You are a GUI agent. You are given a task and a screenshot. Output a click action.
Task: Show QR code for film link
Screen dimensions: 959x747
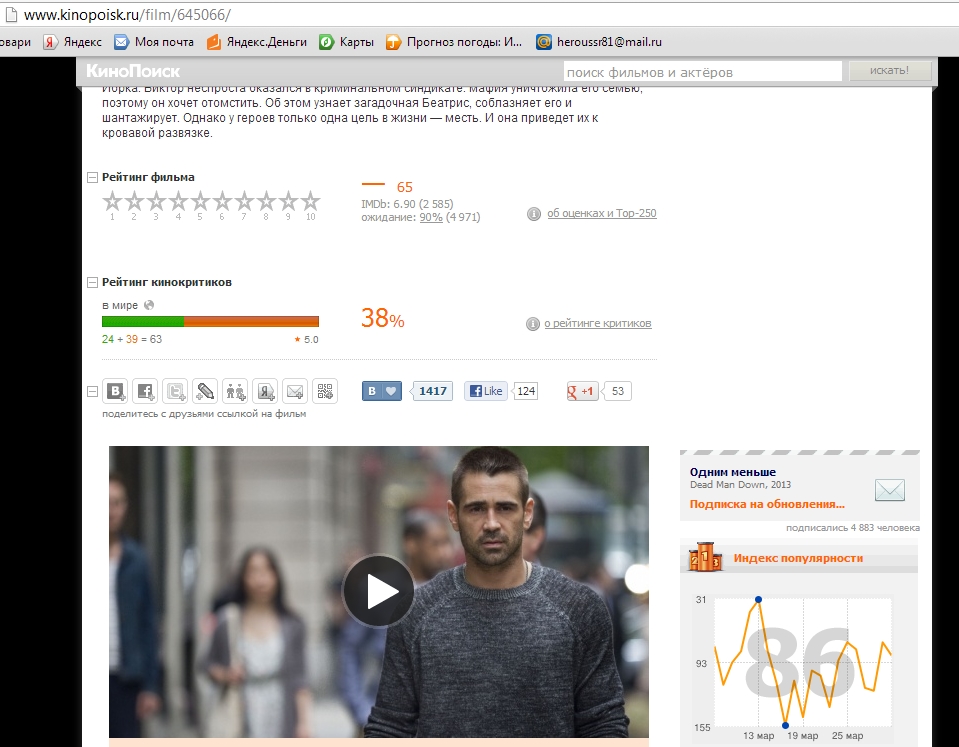pyautogui.click(x=325, y=391)
